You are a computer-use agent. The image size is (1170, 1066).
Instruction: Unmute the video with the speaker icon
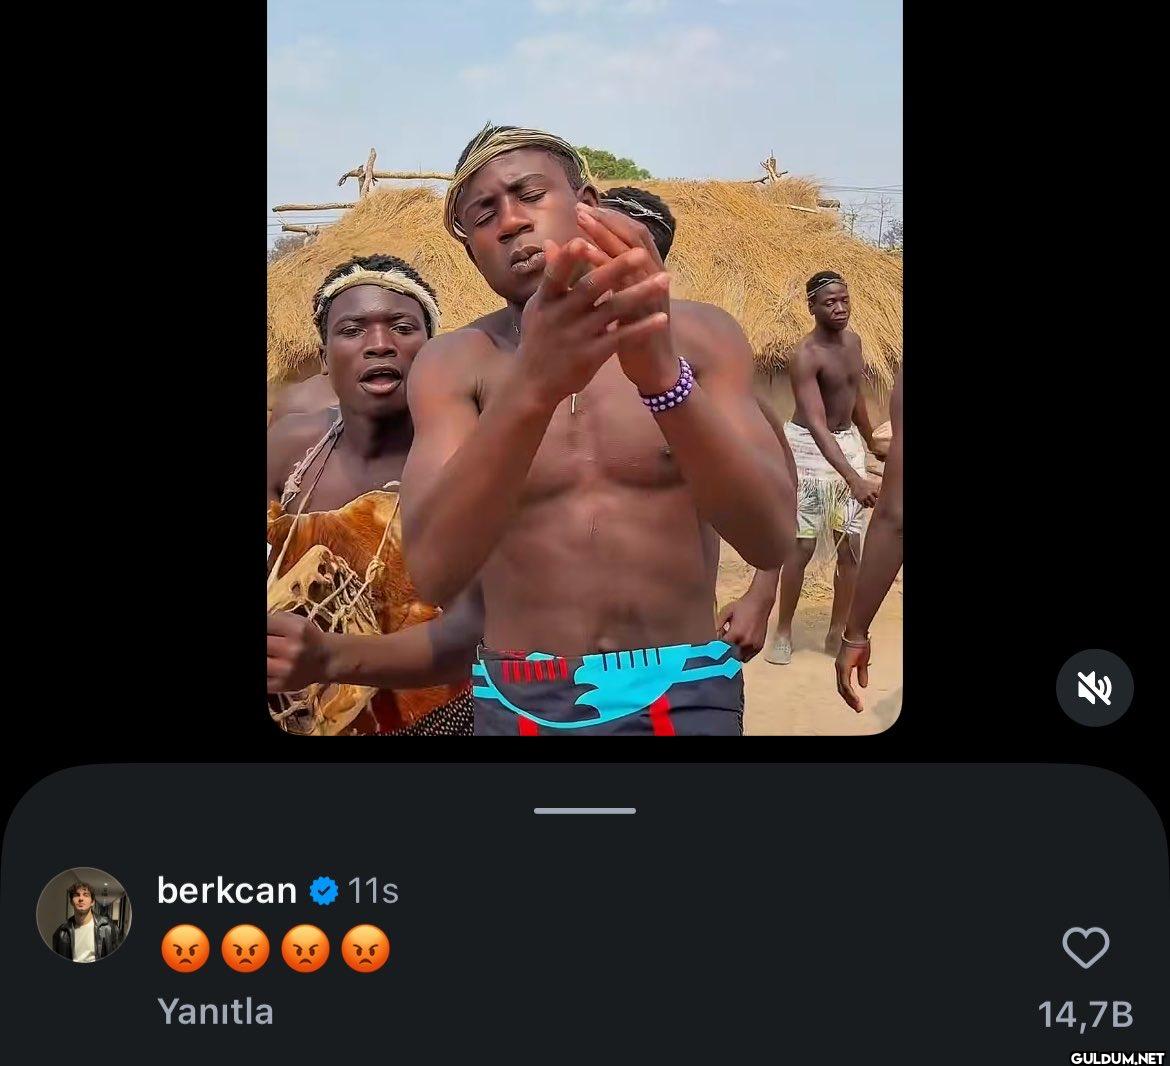coord(1095,687)
